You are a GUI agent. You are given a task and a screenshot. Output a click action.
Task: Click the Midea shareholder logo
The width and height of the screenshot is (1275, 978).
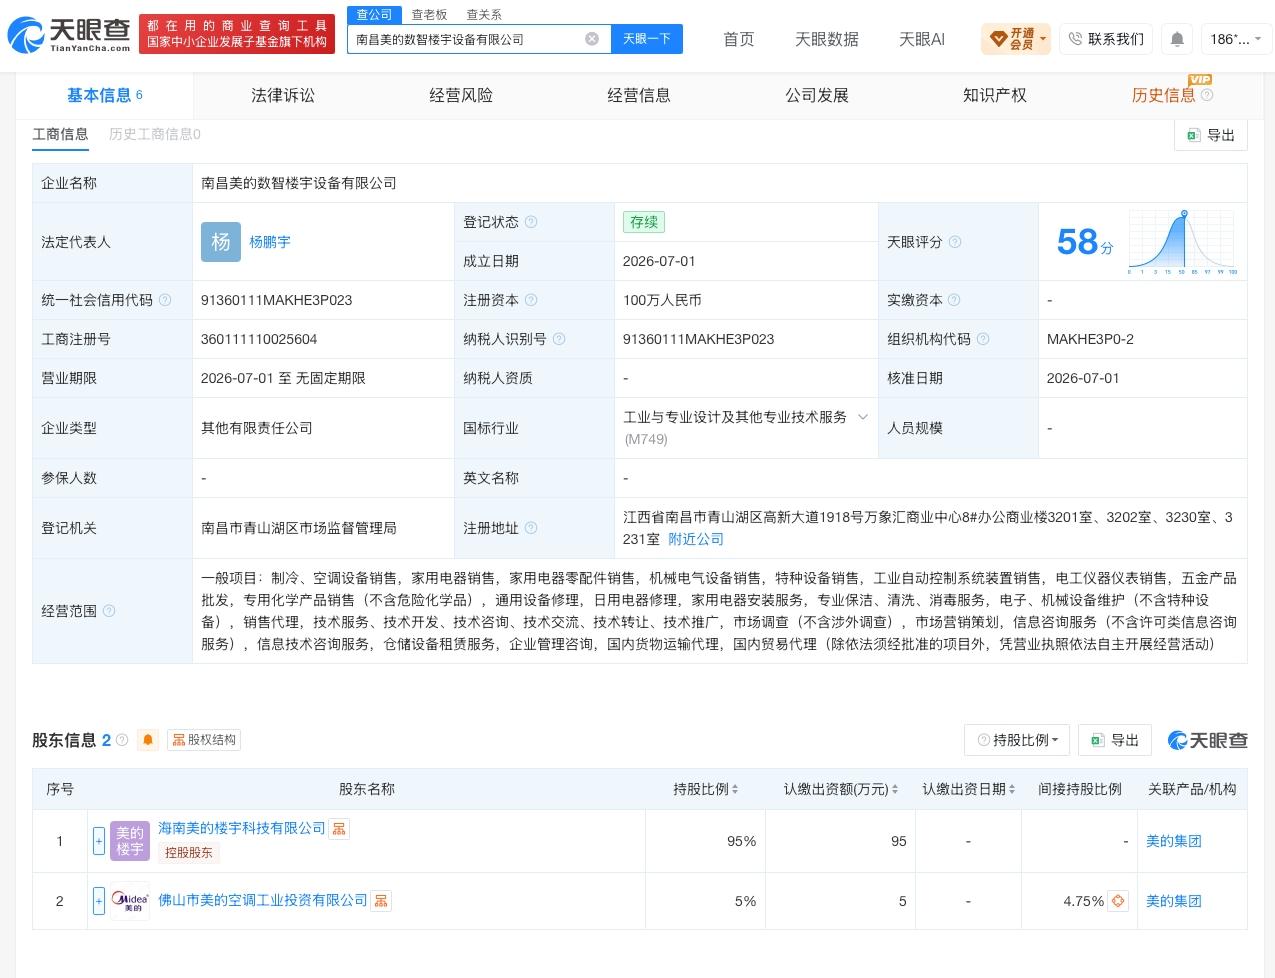pos(130,901)
